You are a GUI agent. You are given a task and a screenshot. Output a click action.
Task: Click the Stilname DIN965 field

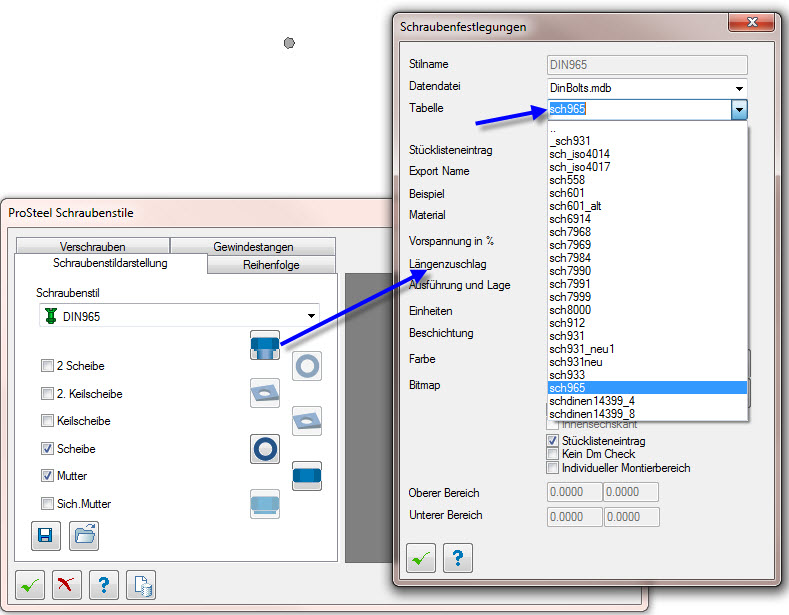647,65
